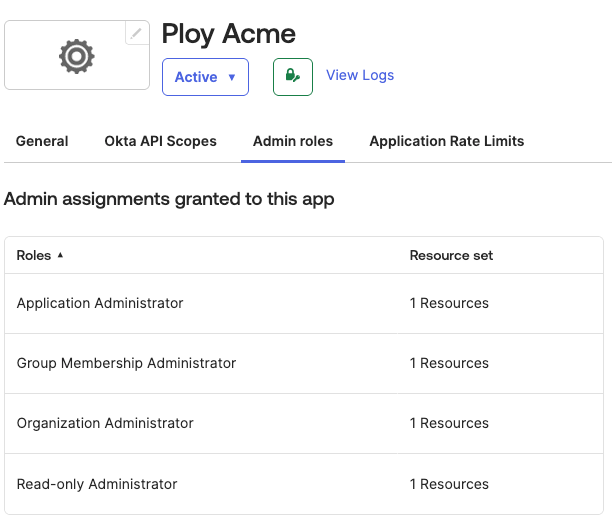This screenshot has height=529, width=612.
Task: Click the gear app logo image
Action: pos(77,56)
